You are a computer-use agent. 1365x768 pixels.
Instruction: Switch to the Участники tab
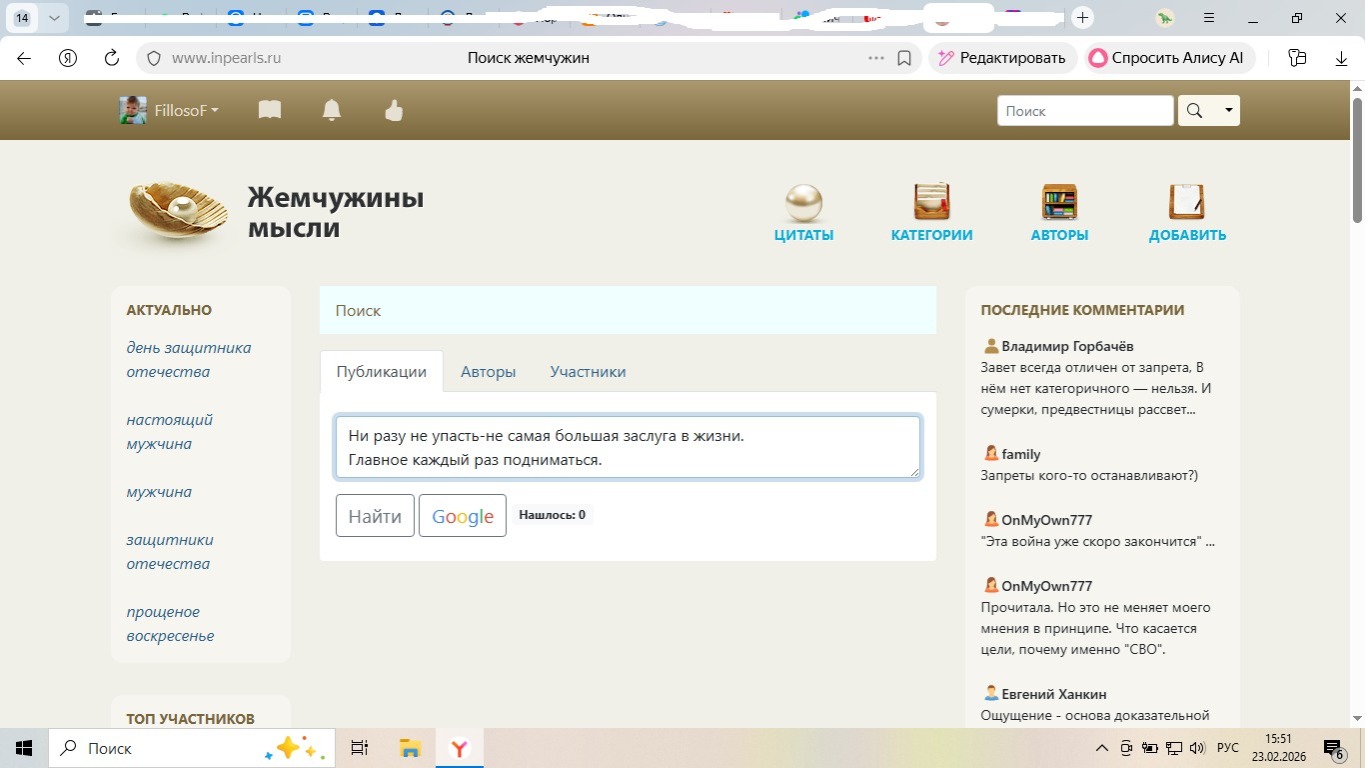(588, 371)
